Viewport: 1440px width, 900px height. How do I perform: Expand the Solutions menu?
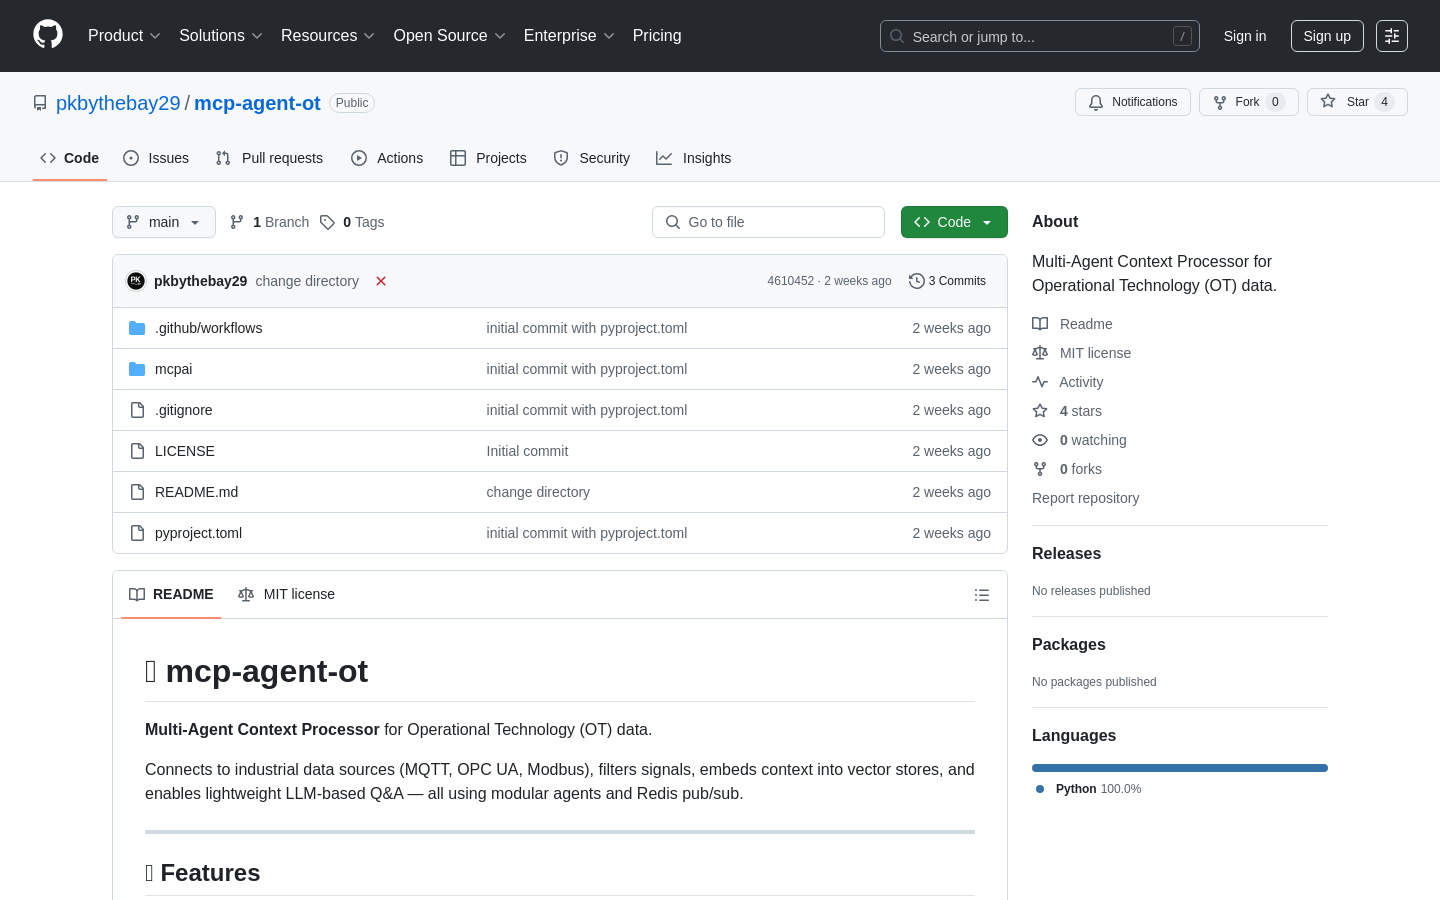point(221,36)
